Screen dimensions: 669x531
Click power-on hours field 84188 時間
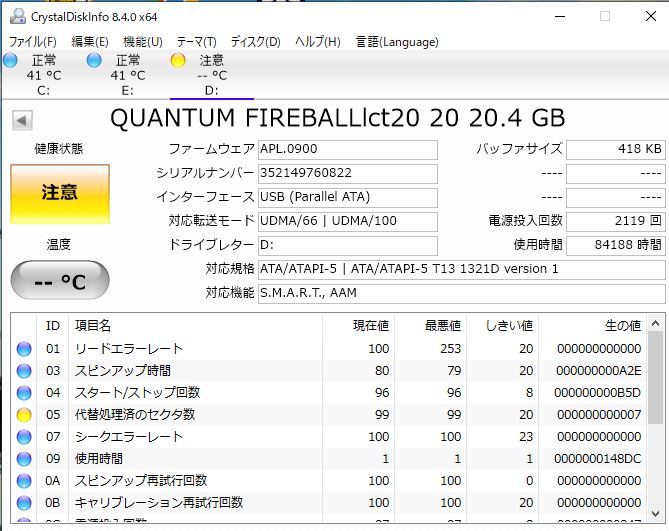click(x=616, y=245)
